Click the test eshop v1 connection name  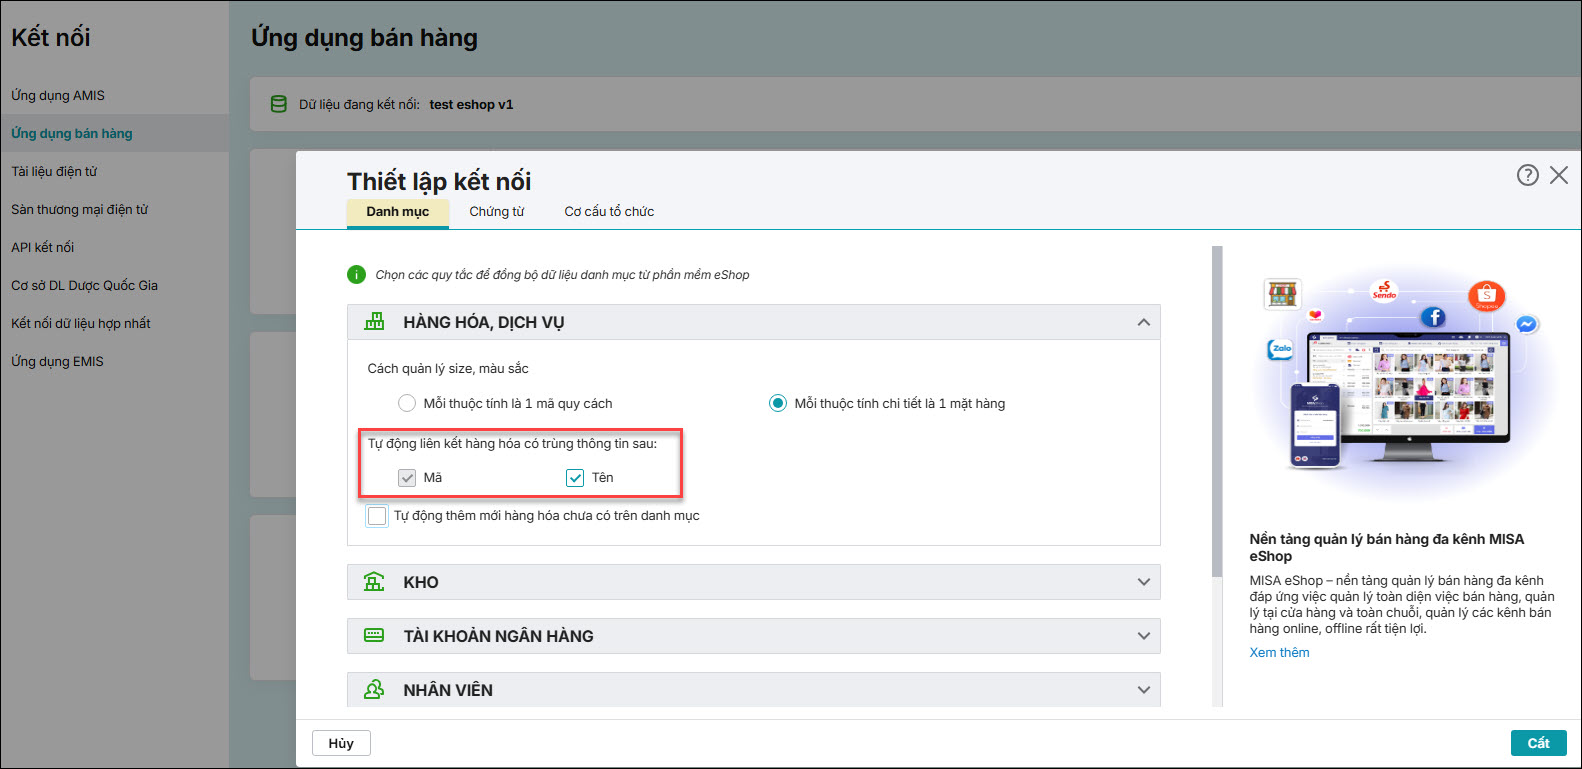(471, 104)
